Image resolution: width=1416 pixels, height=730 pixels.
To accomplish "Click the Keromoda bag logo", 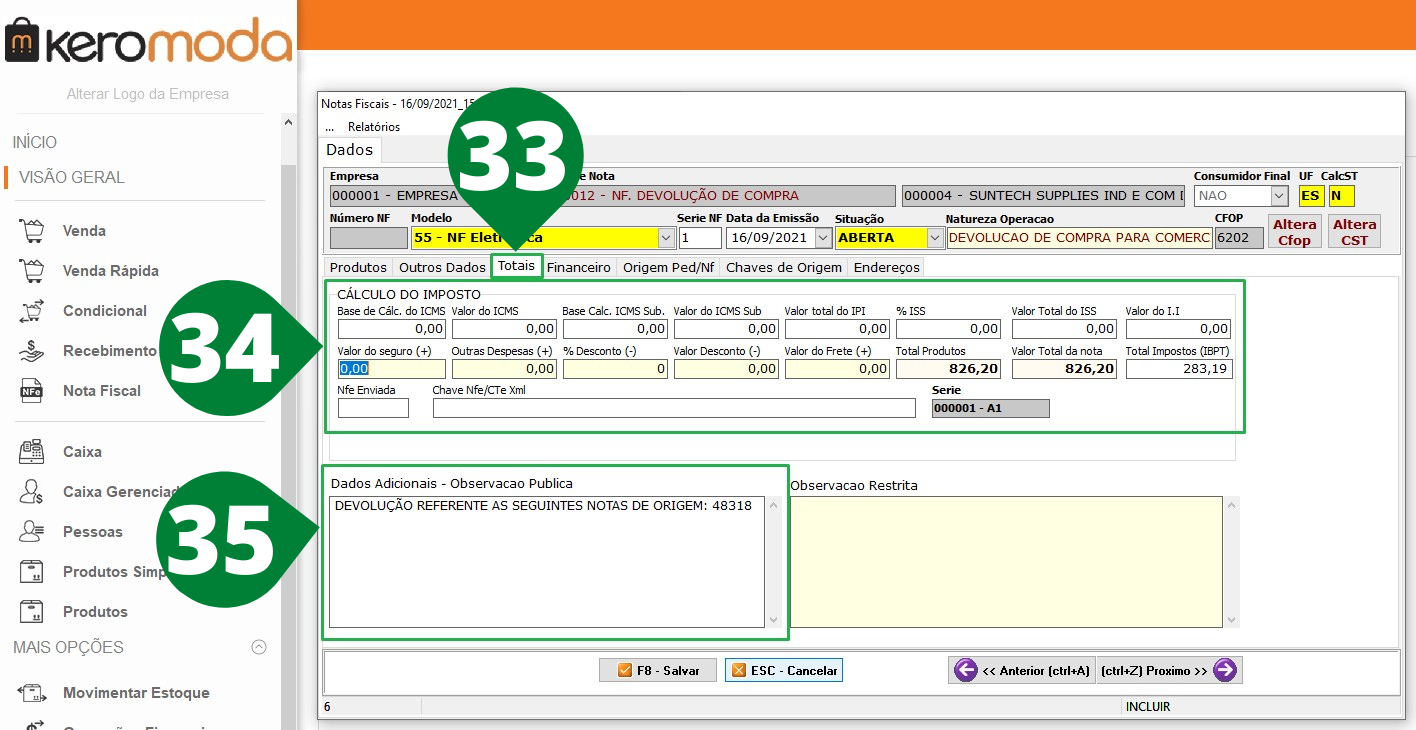I will (22, 43).
